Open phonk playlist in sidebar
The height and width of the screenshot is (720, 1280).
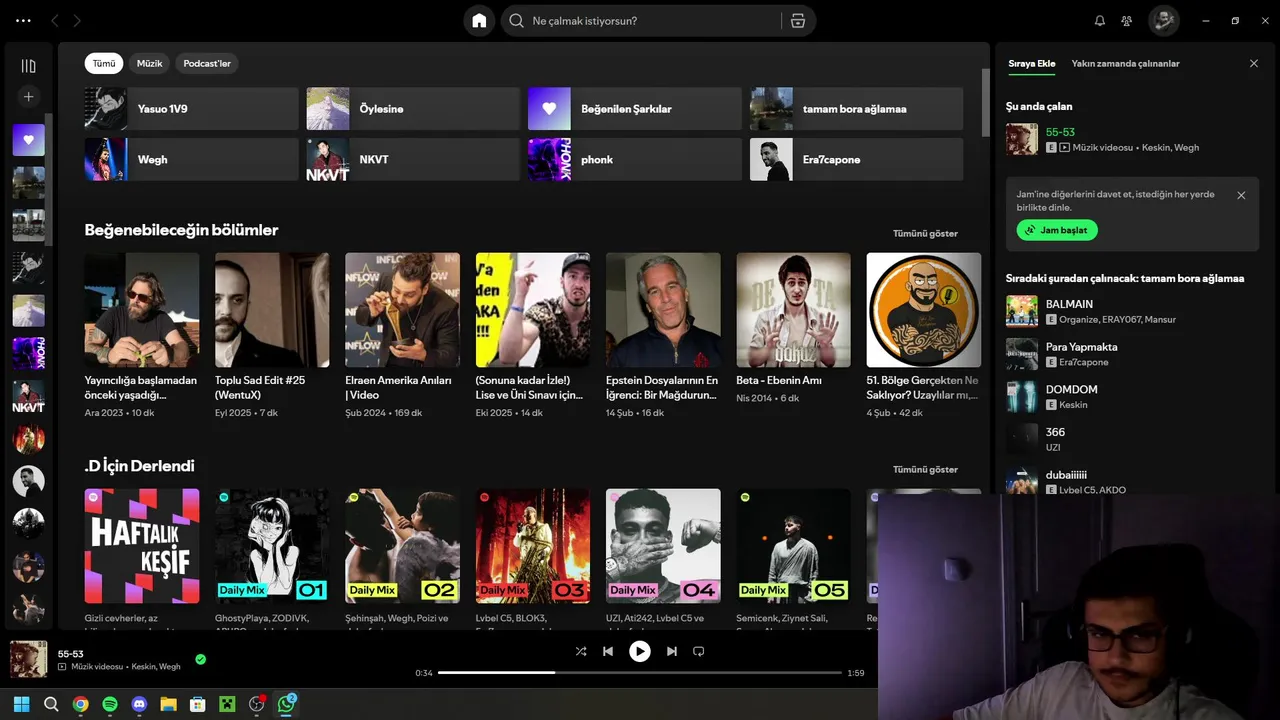(x=28, y=354)
